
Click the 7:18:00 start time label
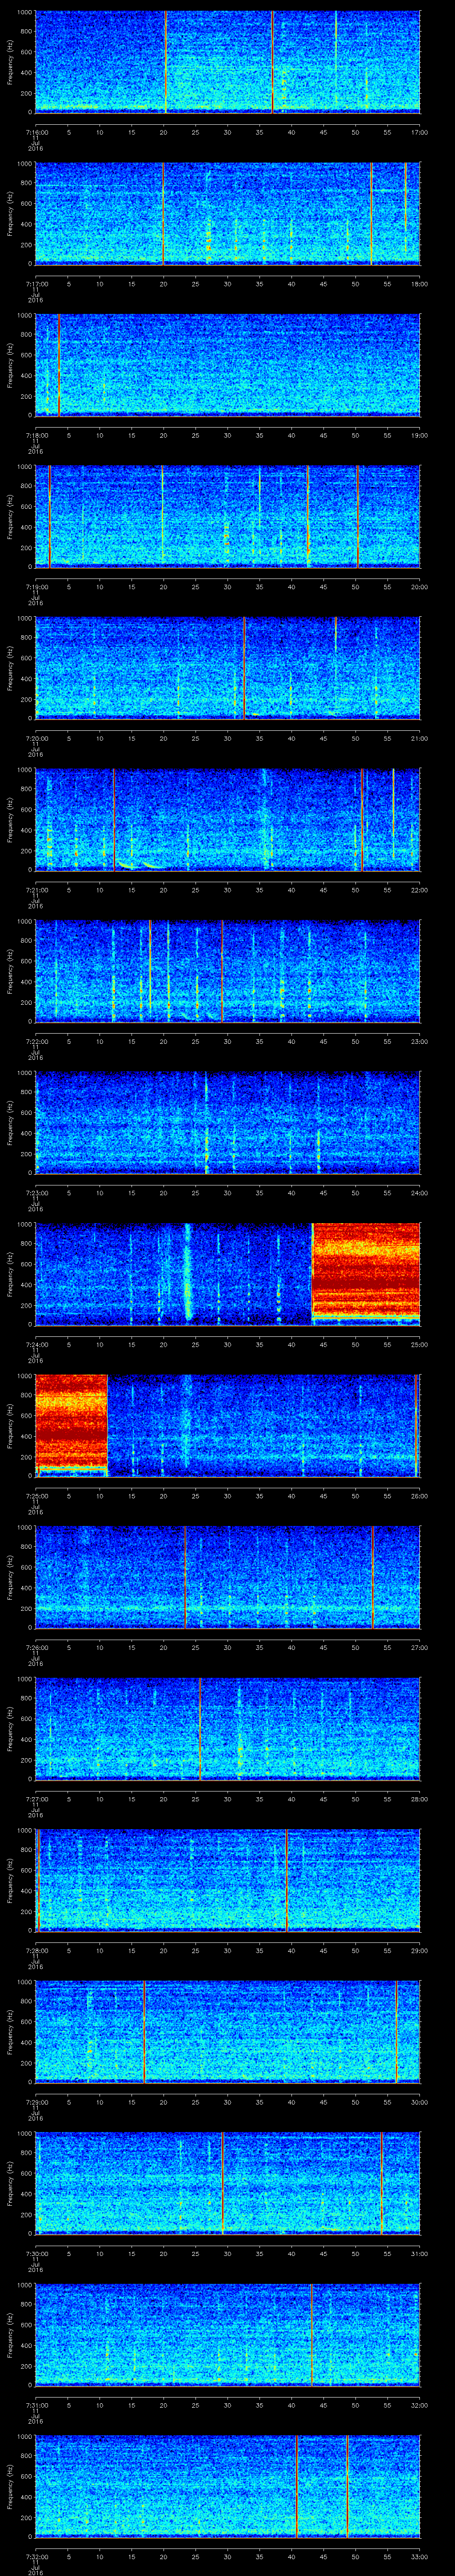coord(36,435)
